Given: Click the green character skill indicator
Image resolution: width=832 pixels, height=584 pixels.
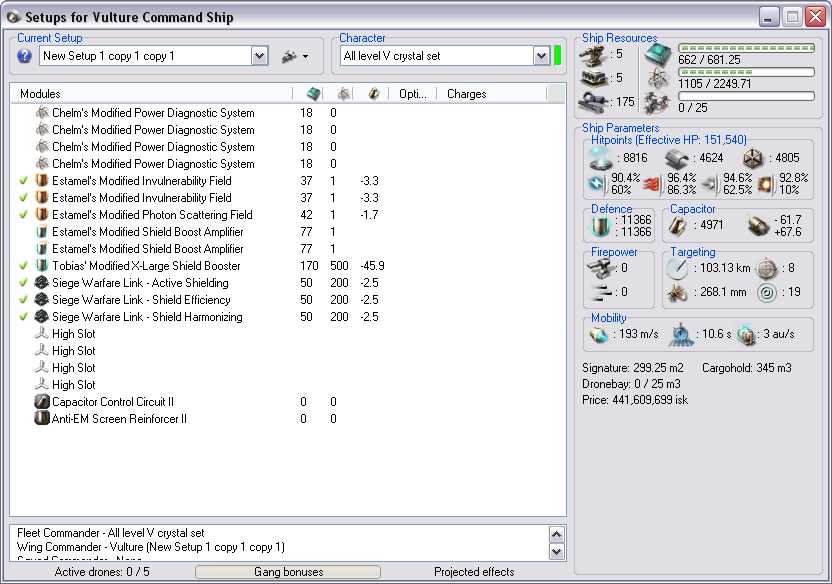Looking at the screenshot, I should [557, 56].
